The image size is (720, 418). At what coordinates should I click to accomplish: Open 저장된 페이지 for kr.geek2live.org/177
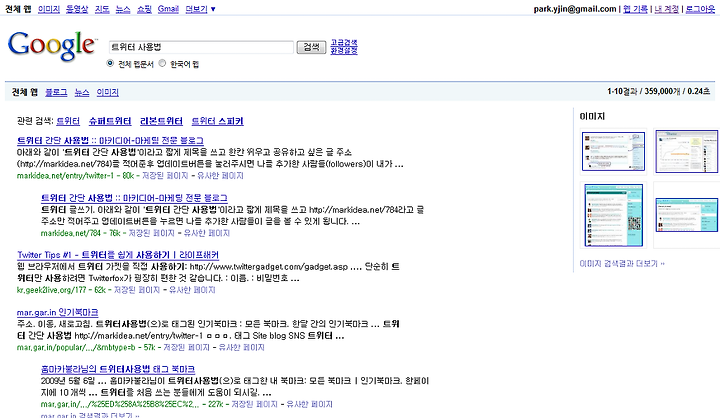pos(137,290)
